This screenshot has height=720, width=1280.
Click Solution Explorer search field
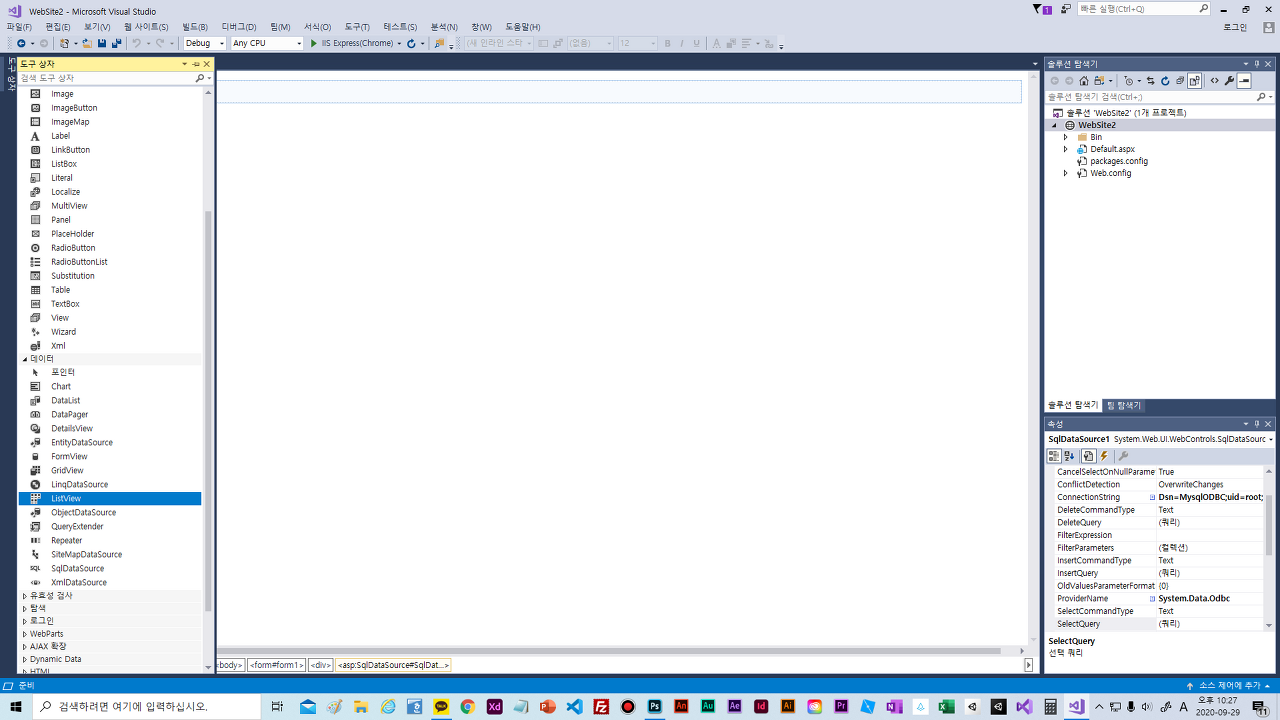click(x=1150, y=97)
